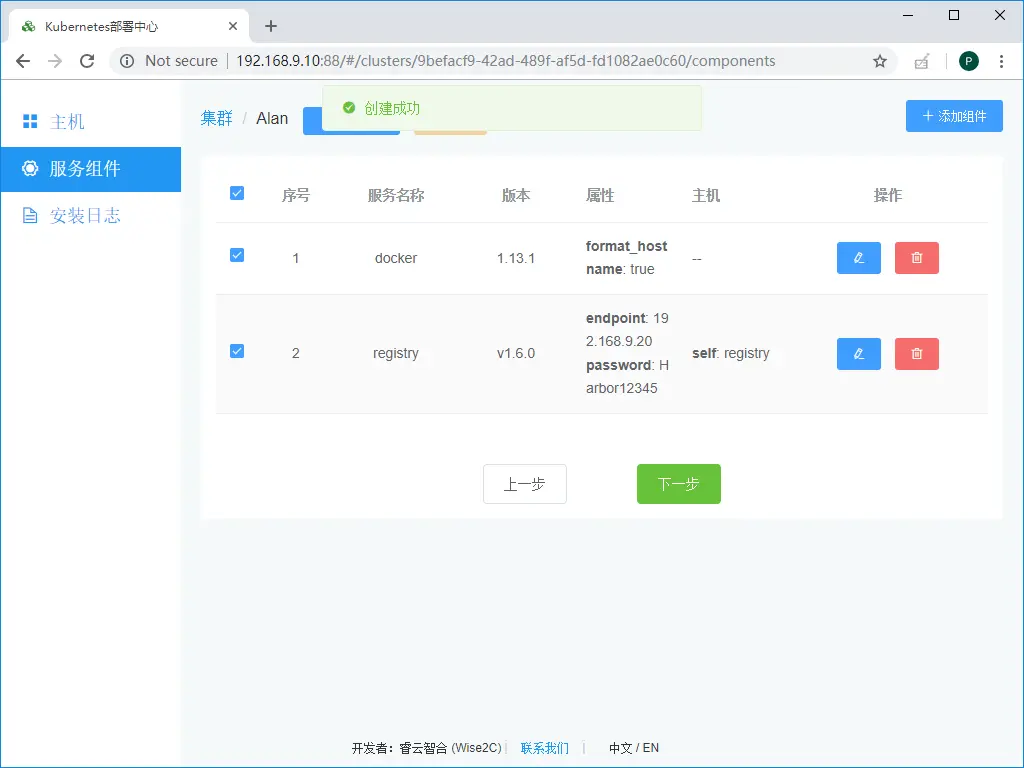Image resolution: width=1024 pixels, height=768 pixels.
Task: Toggle the select-all checkbox in table header
Action: coord(237,193)
